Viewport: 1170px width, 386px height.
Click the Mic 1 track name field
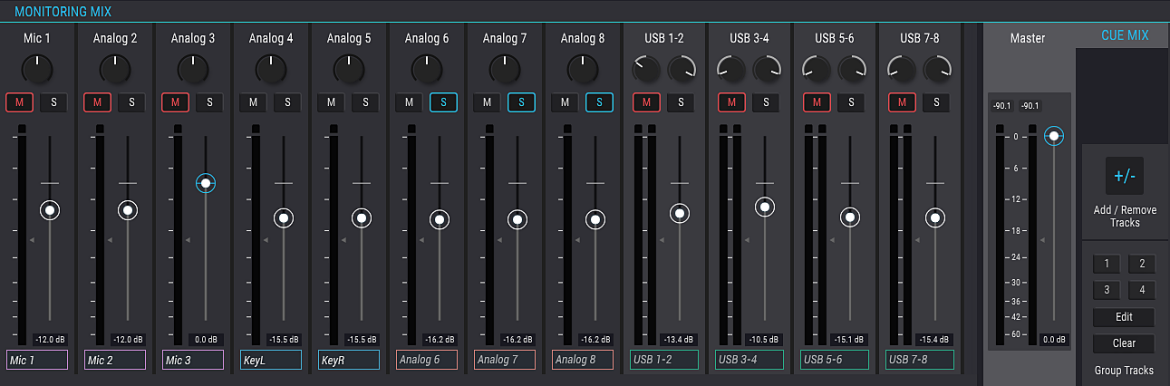pyautogui.click(x=37, y=360)
